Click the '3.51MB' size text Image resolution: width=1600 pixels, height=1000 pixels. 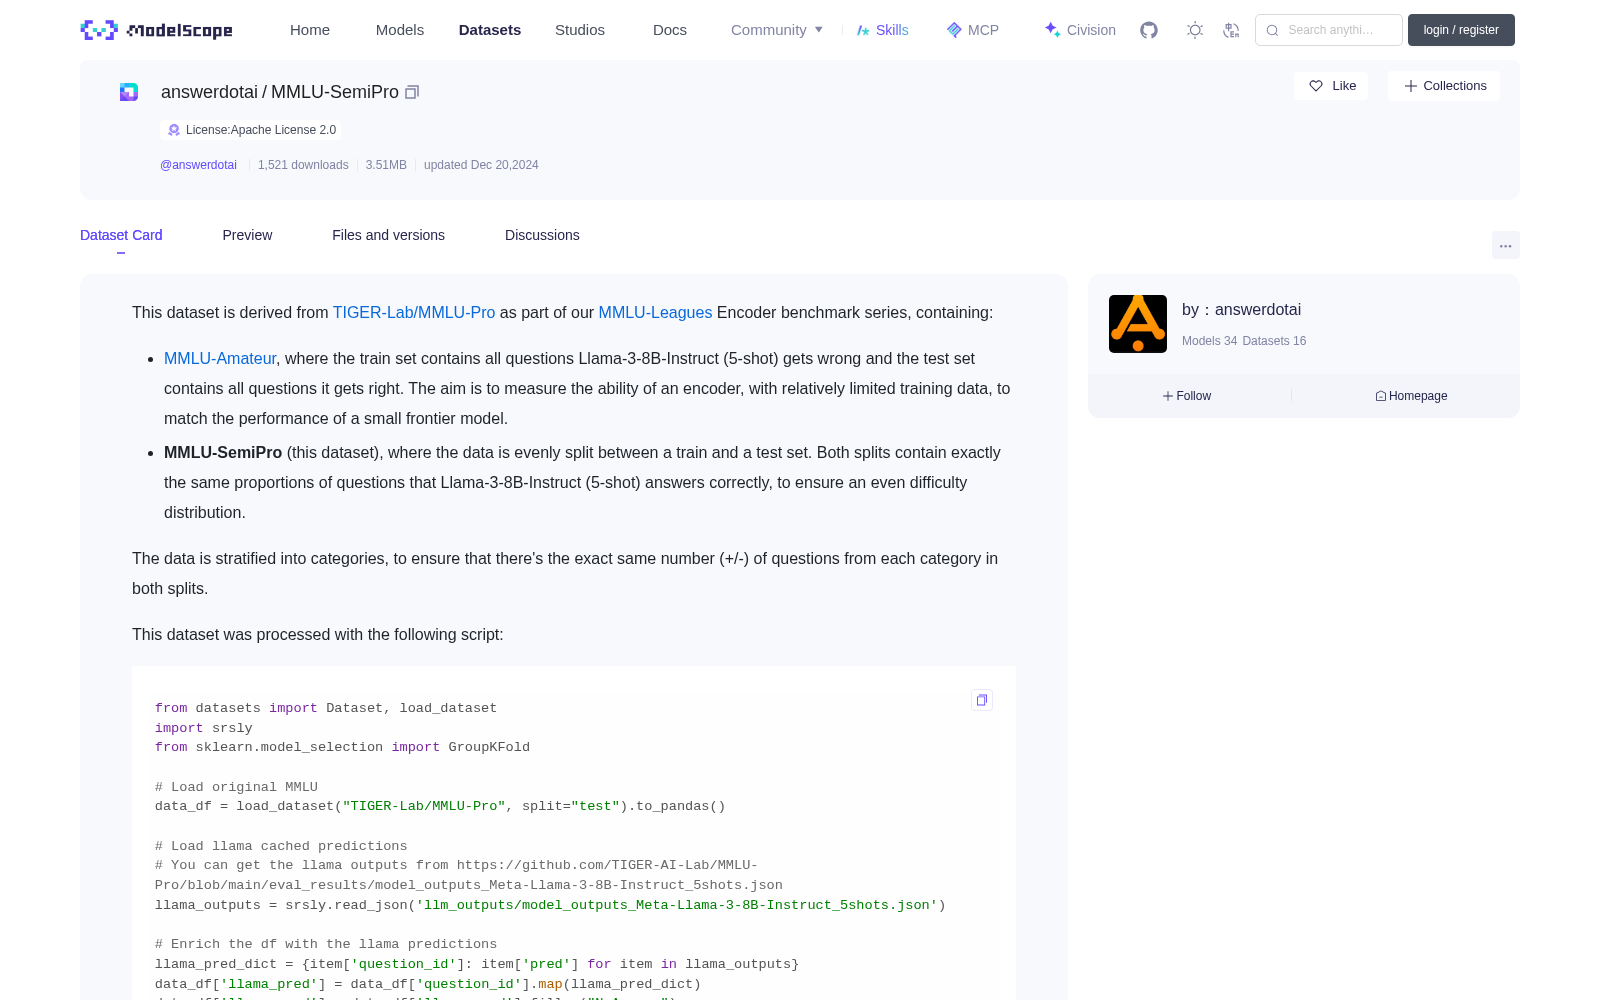[386, 165]
